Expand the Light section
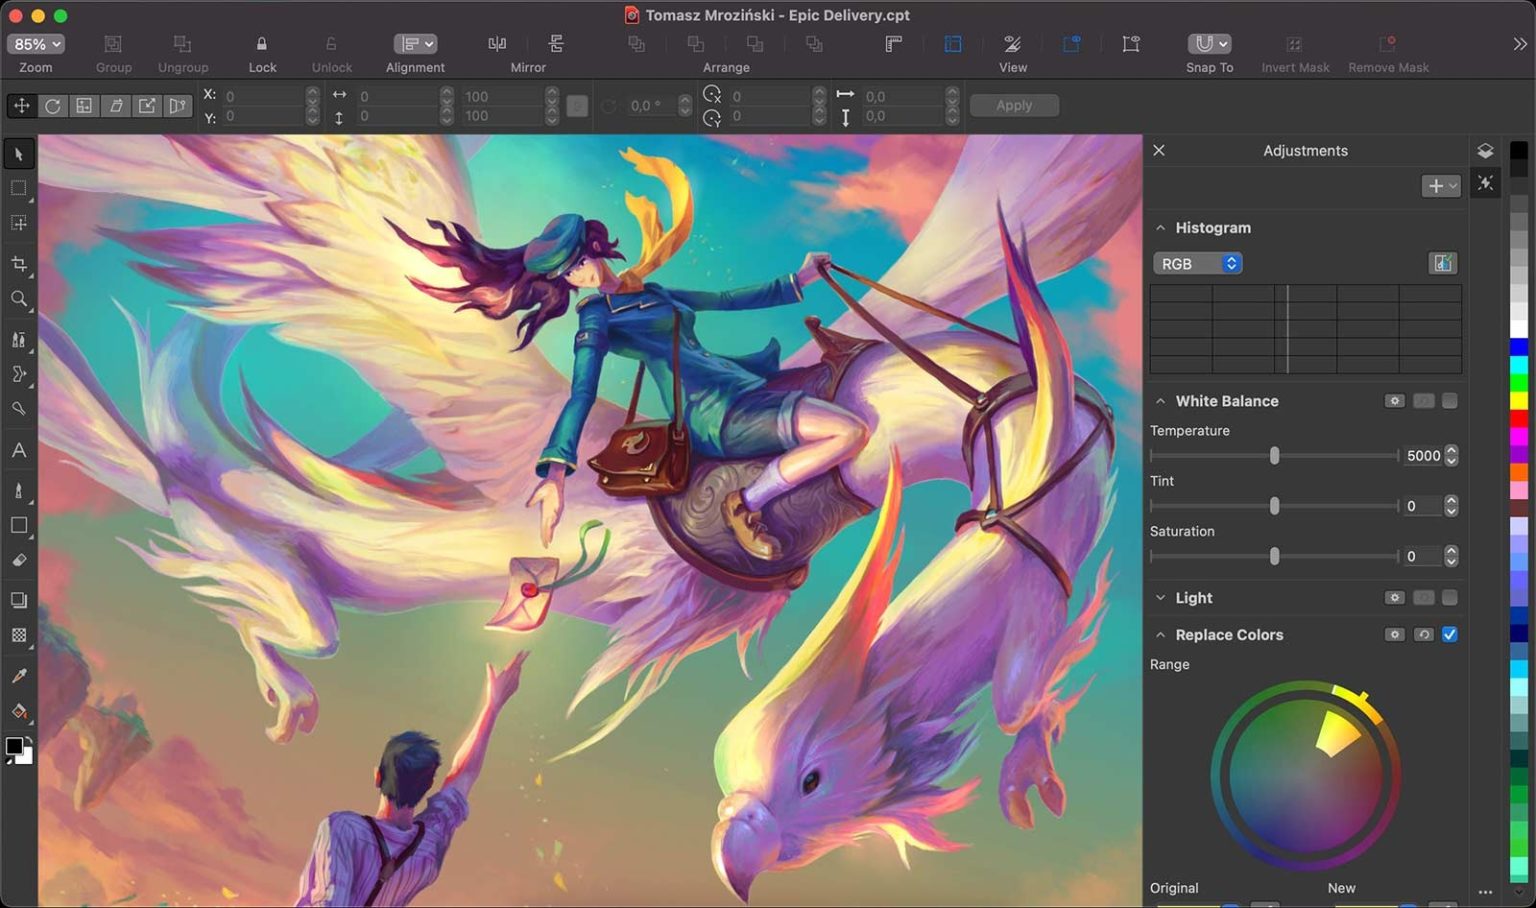Screen dimensions: 1536x908 (x=1160, y=598)
